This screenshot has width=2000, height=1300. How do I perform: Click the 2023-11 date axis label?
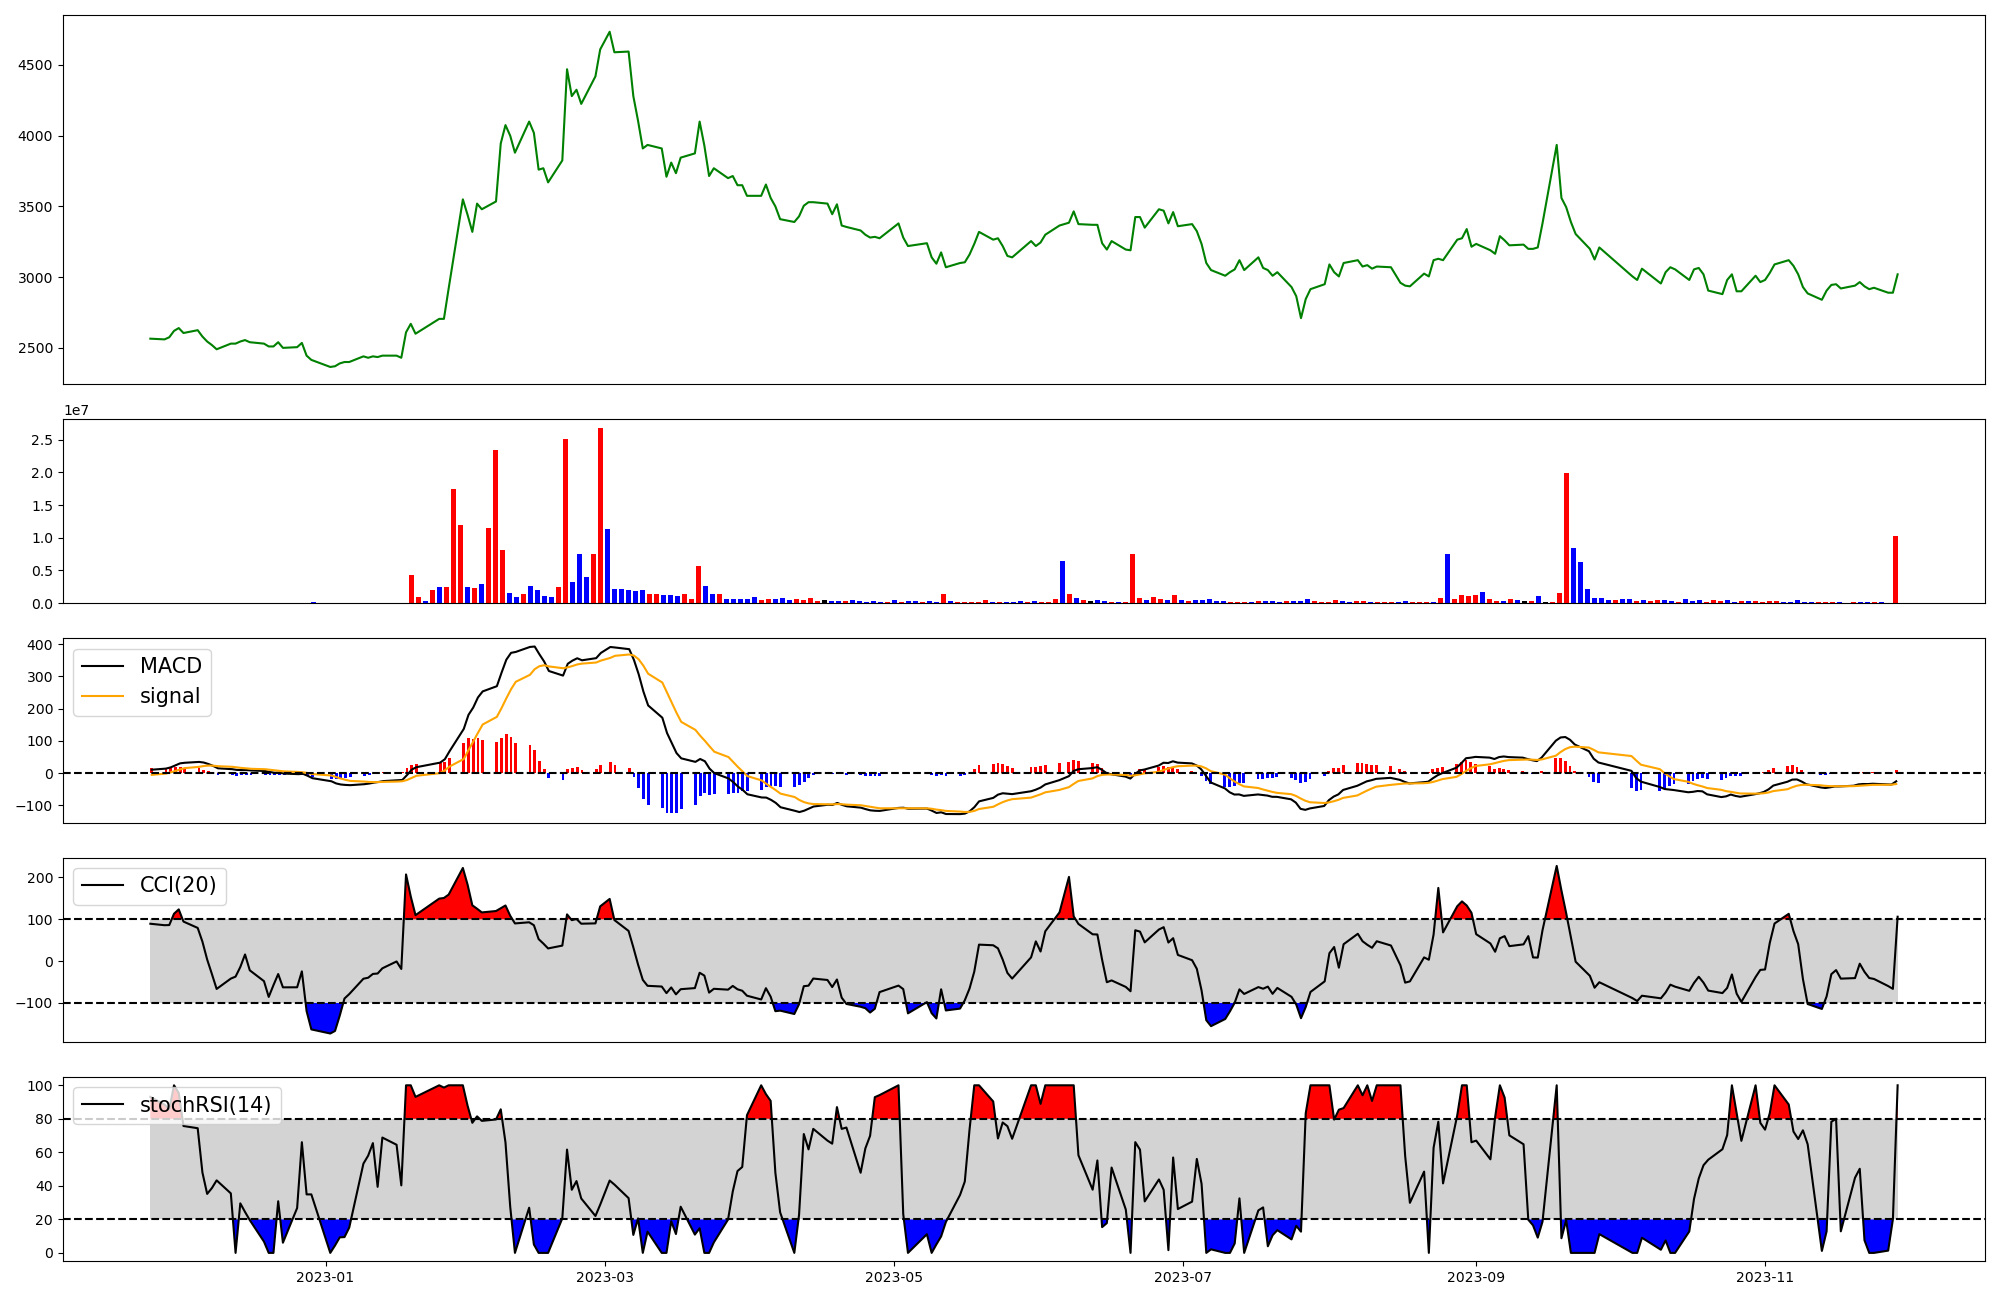point(1765,1277)
